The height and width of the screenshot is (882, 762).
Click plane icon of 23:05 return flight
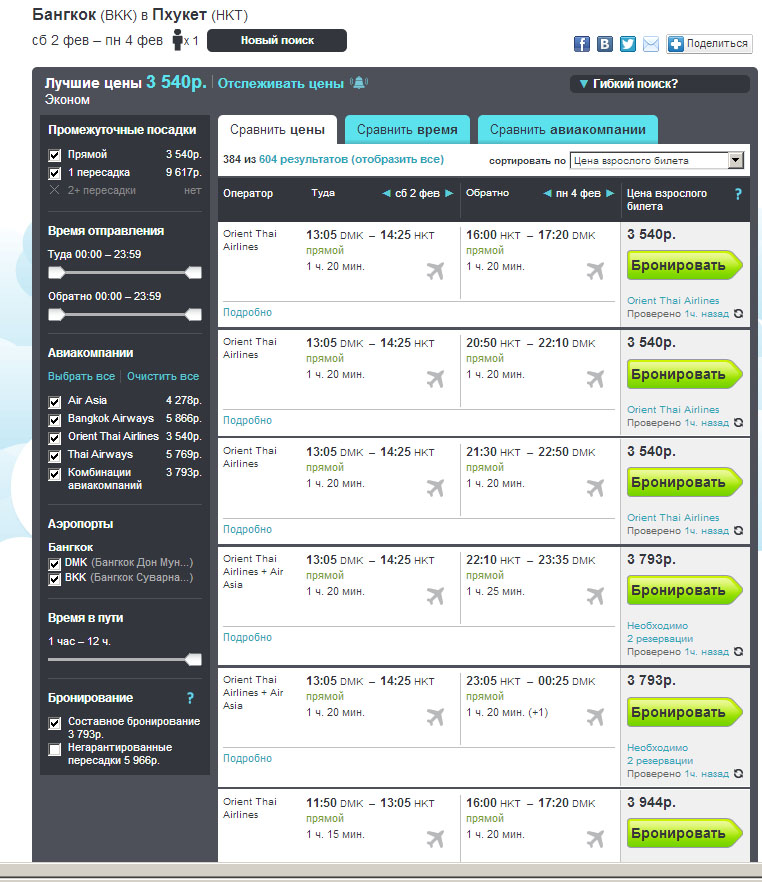pos(595,717)
